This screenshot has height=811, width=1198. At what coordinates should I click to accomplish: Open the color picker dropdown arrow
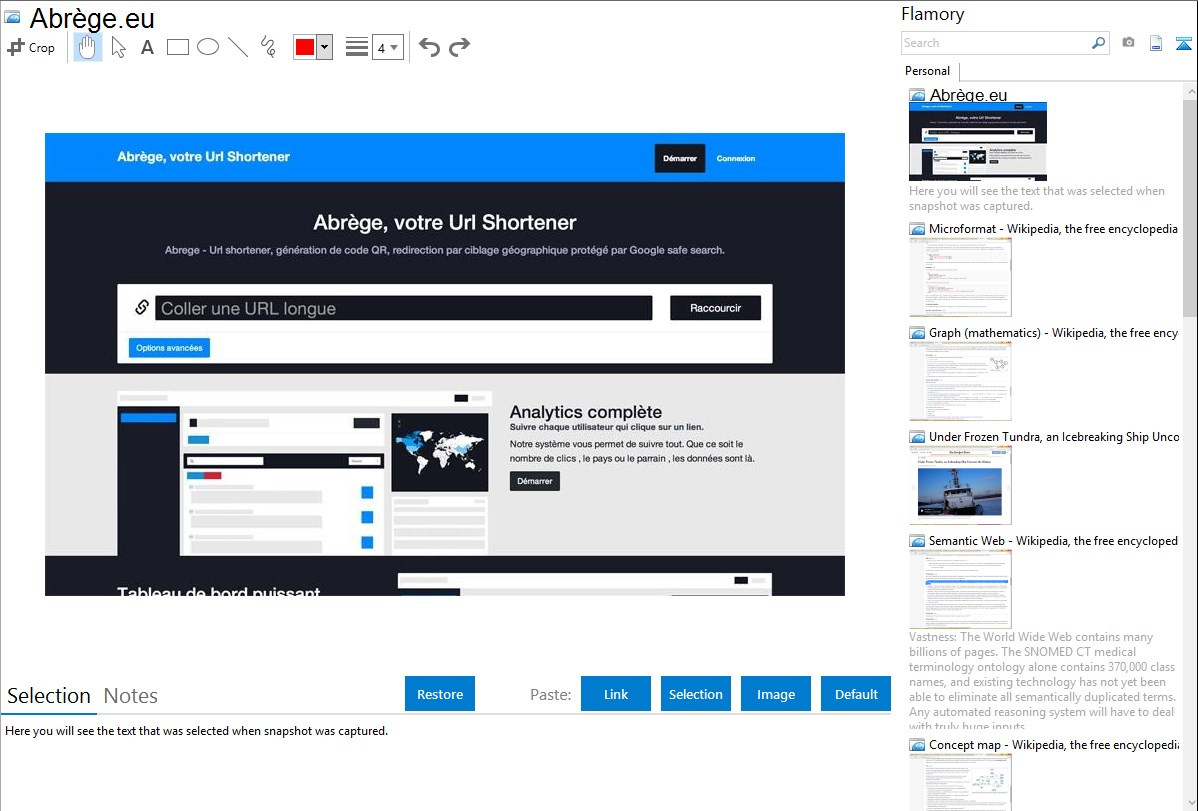[x=325, y=47]
